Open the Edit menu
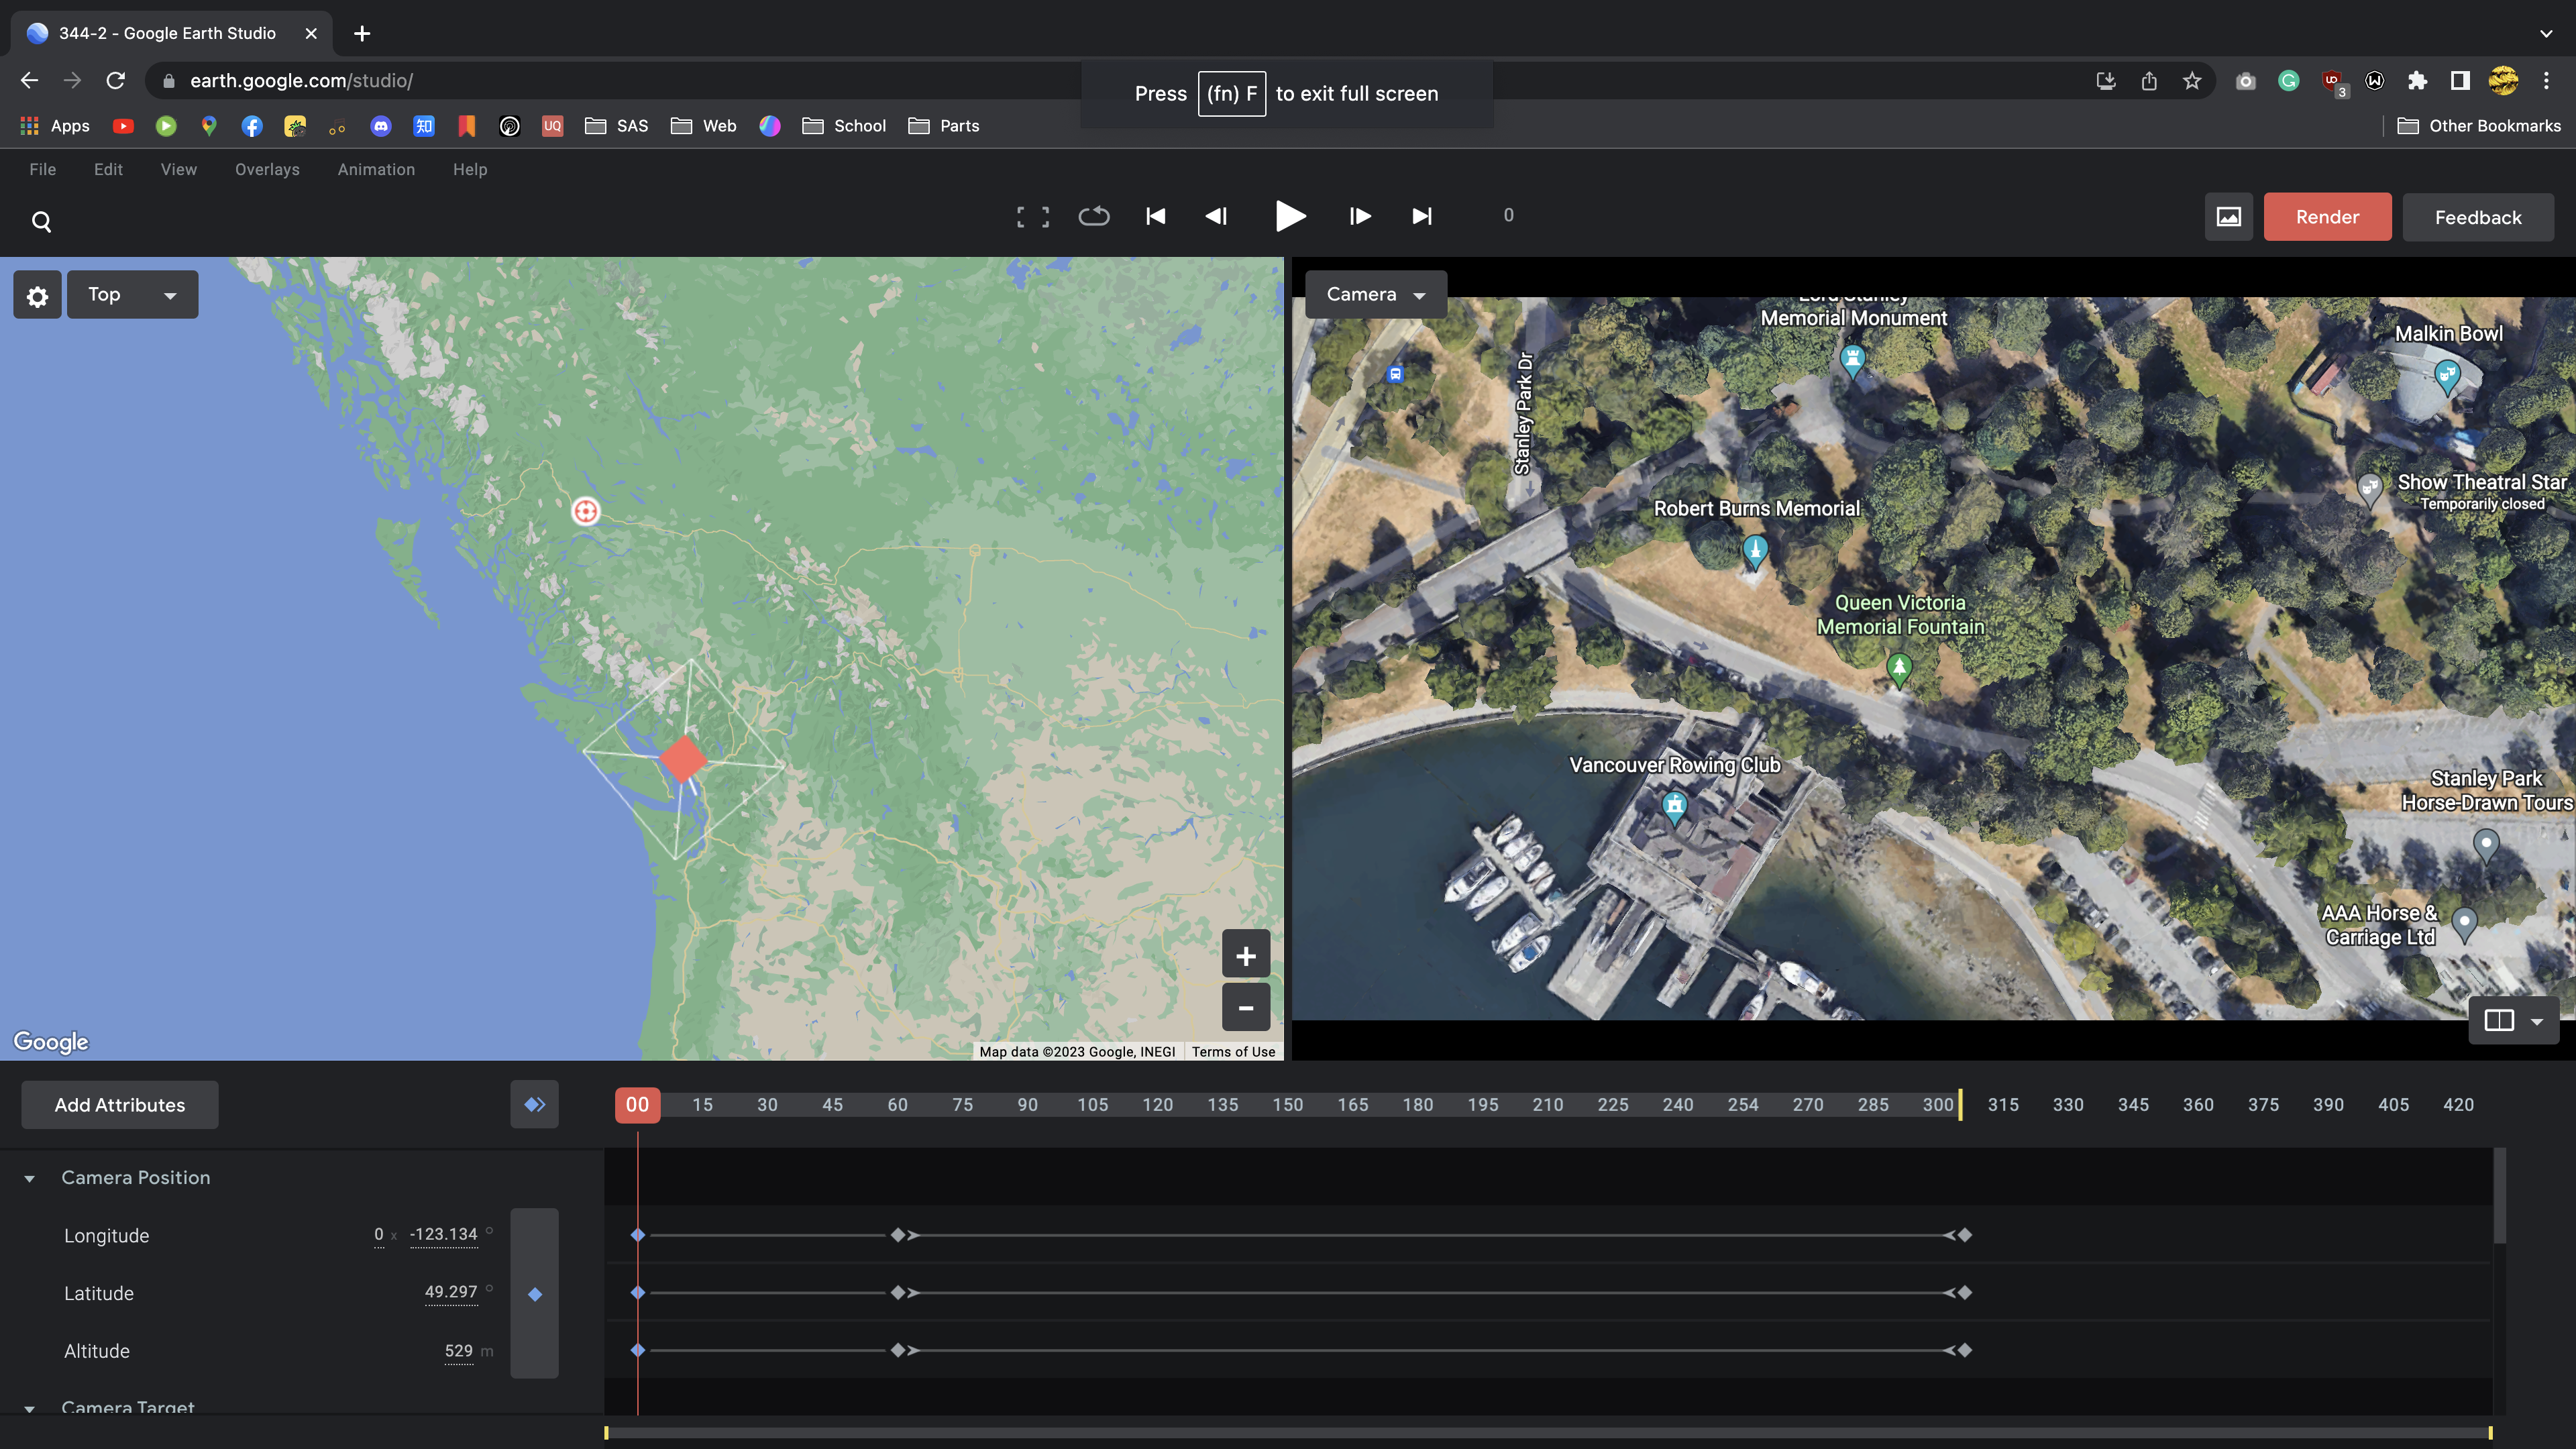The width and height of the screenshot is (2576, 1449). (x=108, y=170)
